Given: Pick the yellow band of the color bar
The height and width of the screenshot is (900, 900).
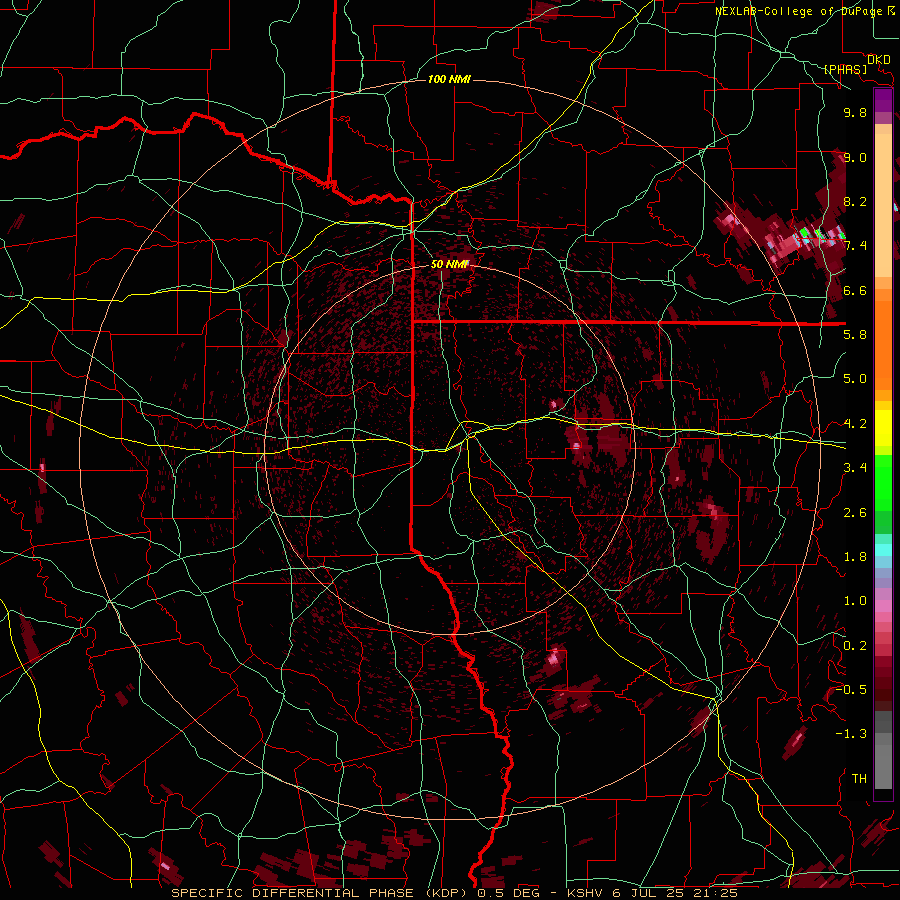Looking at the screenshot, I should 883,428.
